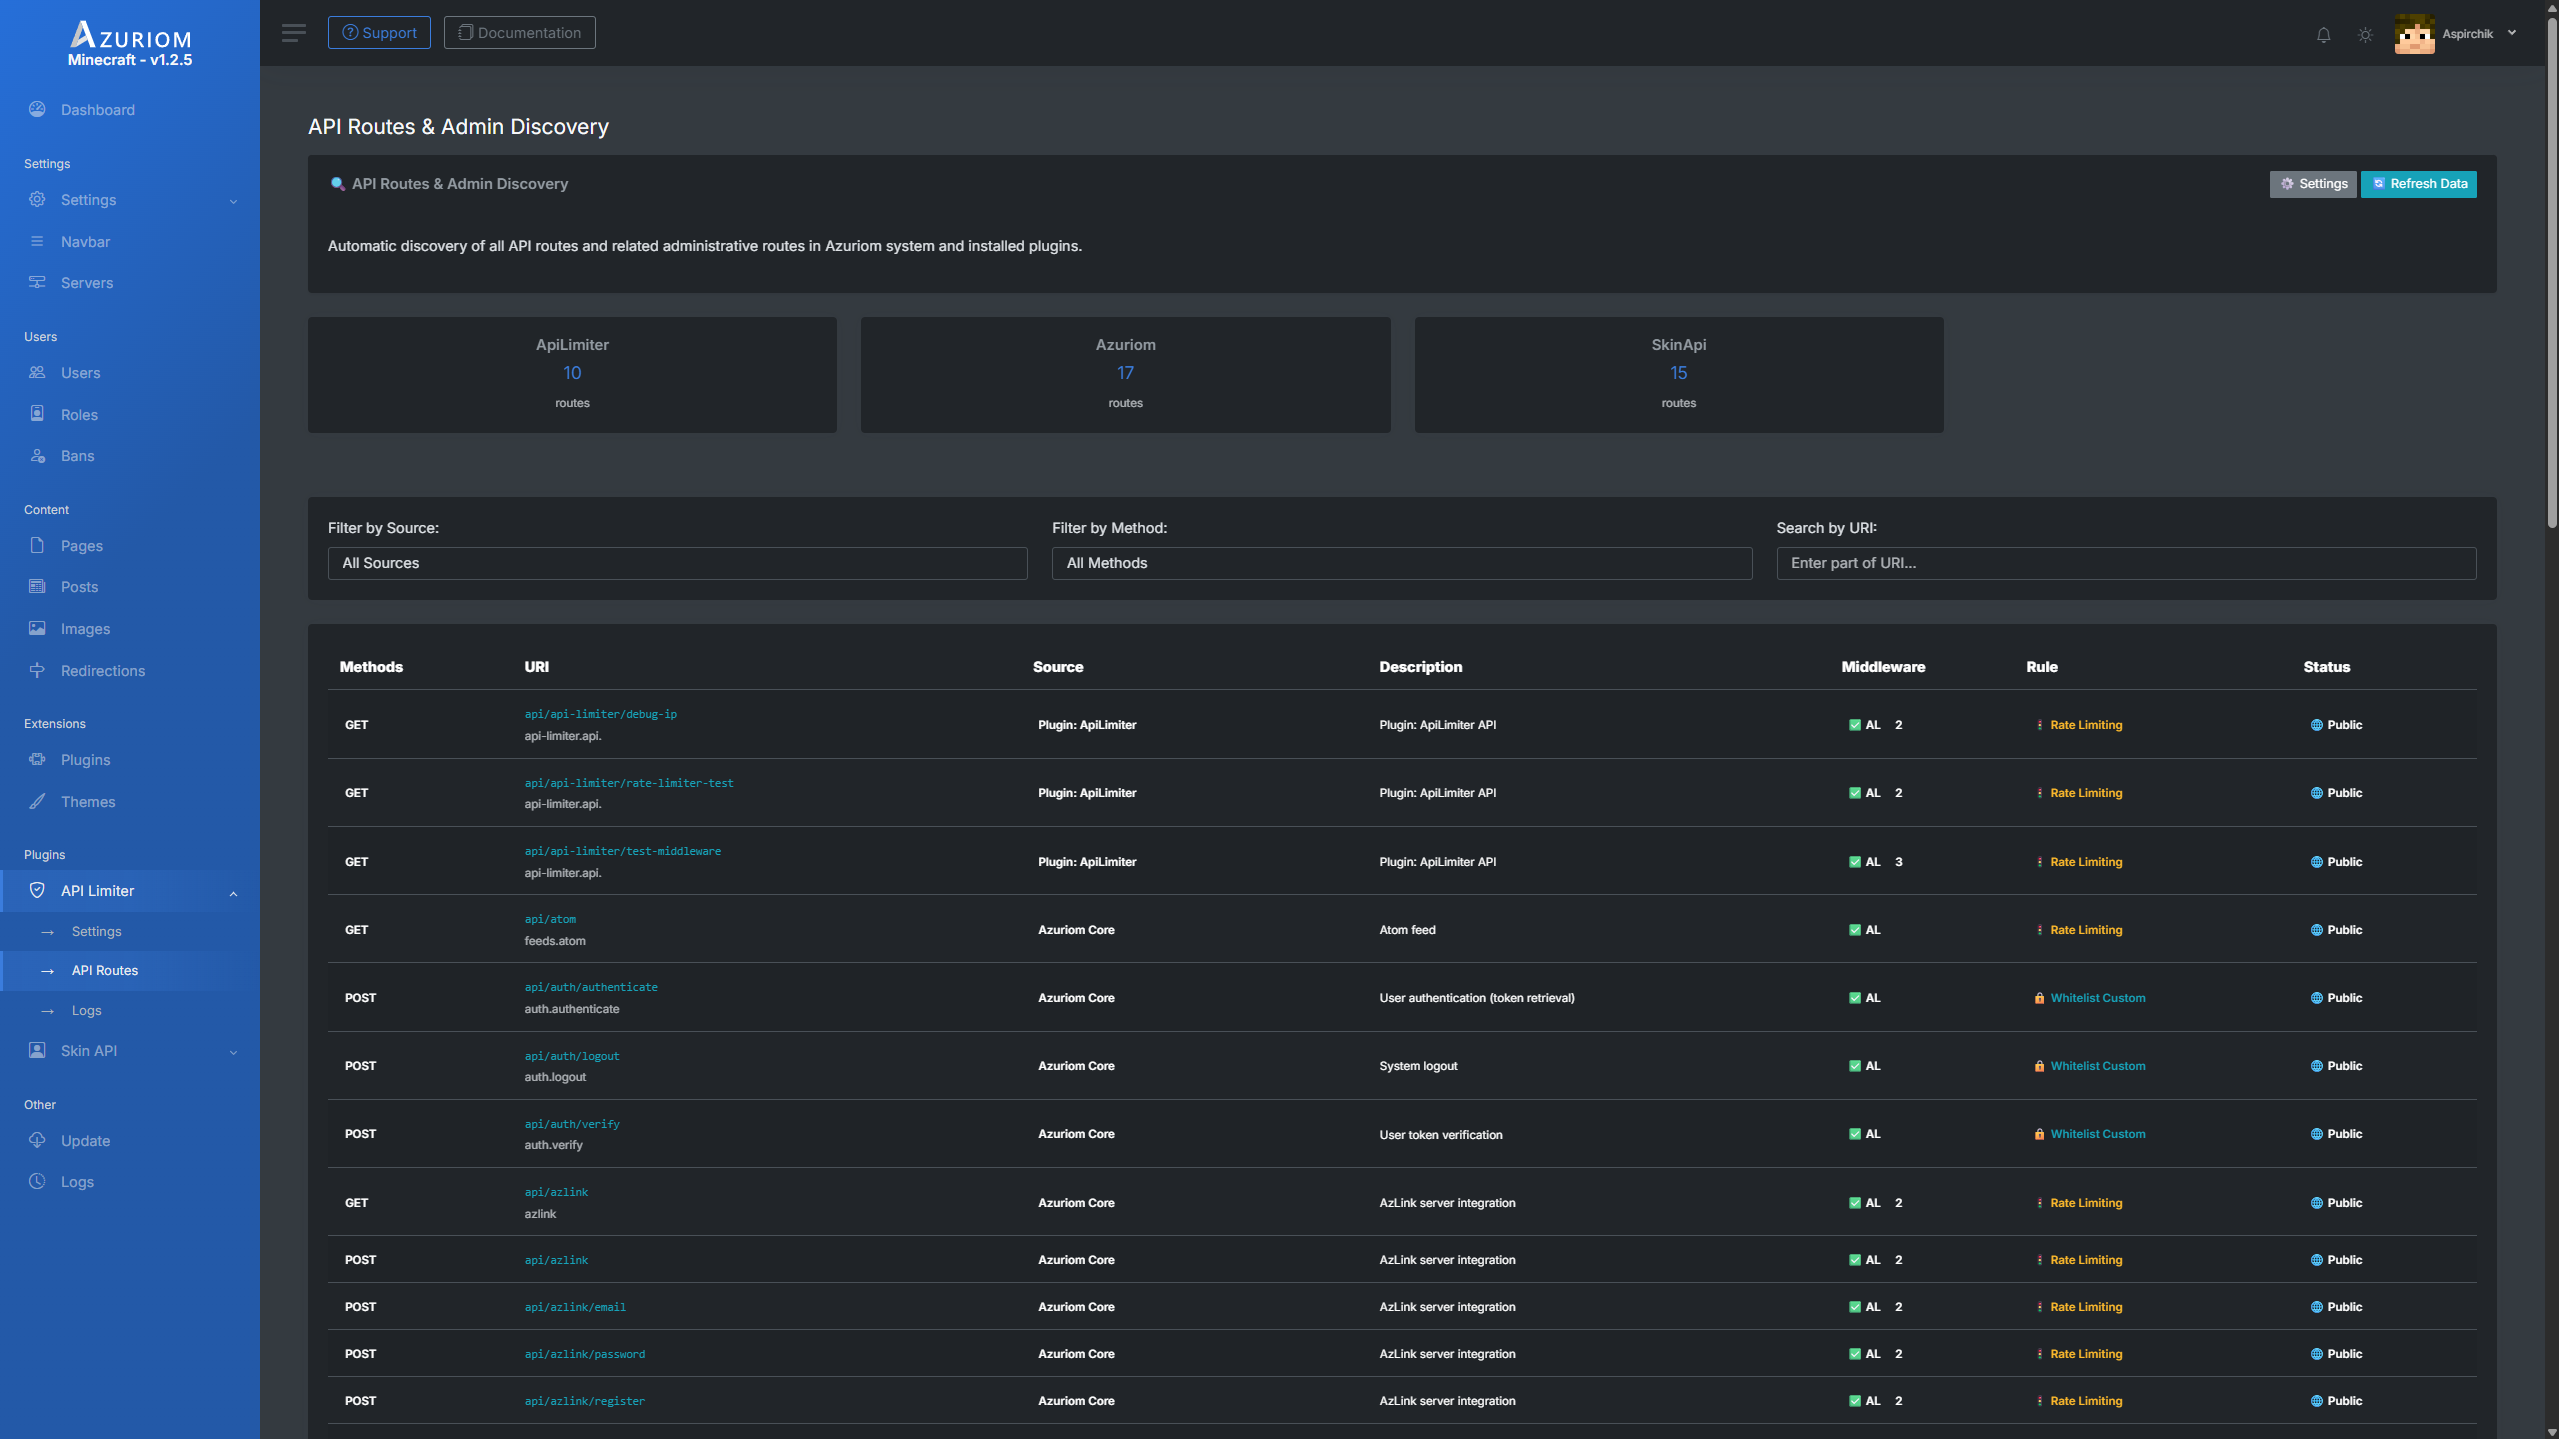The width and height of the screenshot is (2559, 1439).
Task: Click the Themes brush icon
Action: (x=37, y=801)
